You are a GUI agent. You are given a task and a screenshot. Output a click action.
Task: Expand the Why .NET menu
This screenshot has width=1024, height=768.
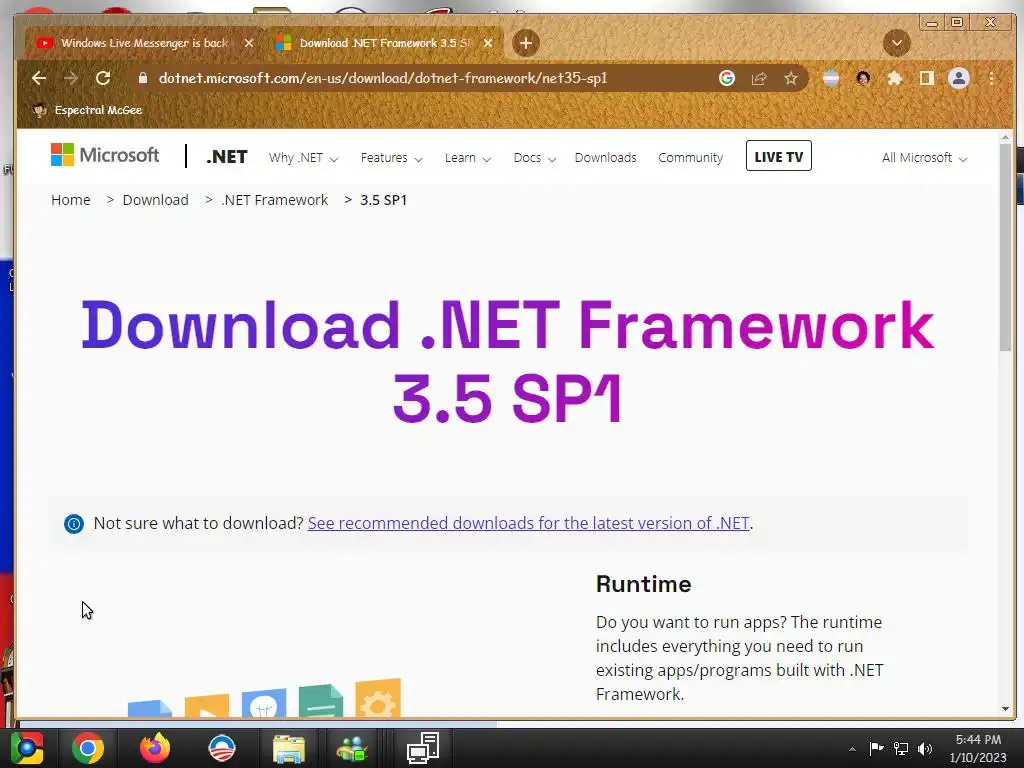303,158
